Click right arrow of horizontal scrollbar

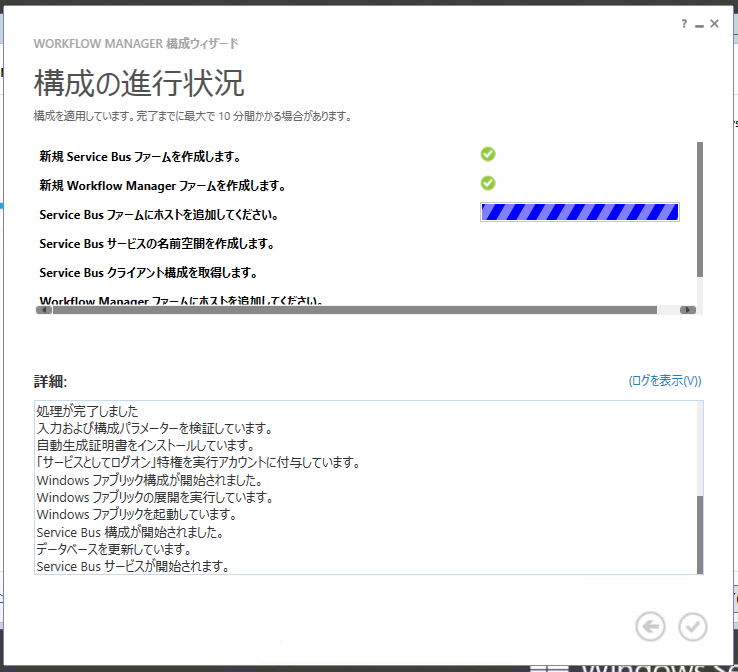(x=688, y=310)
